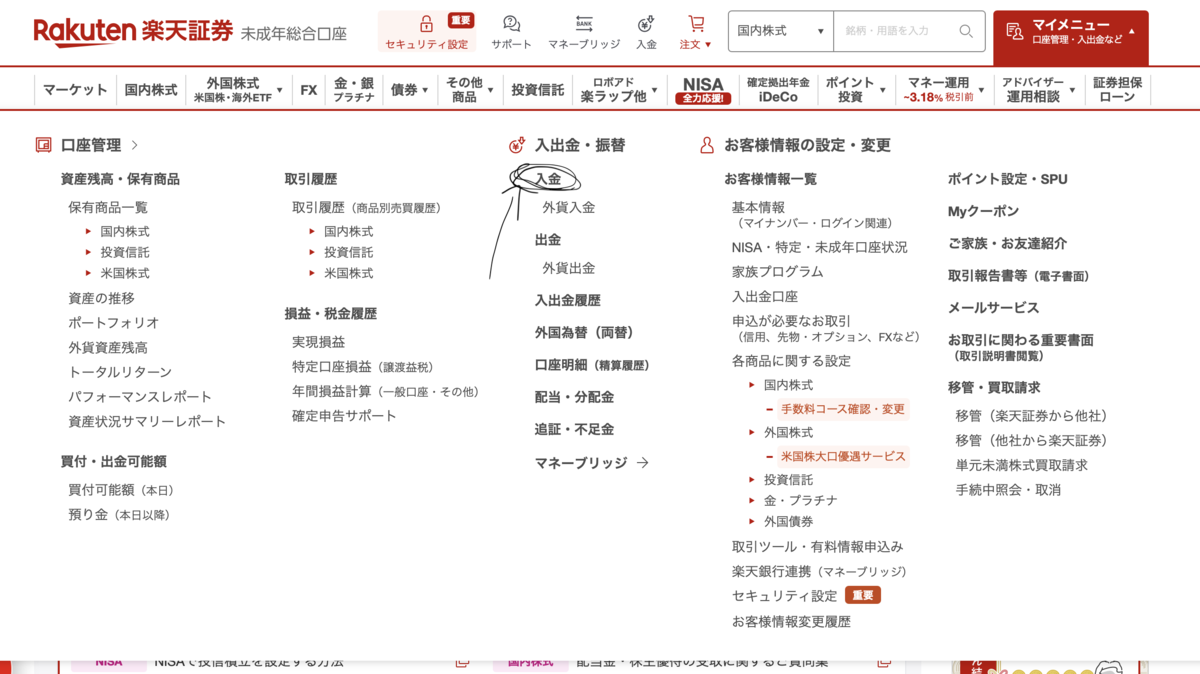1200x674 pixels.
Task: Open the NISA 全力応援 nav item
Action: [x=703, y=90]
